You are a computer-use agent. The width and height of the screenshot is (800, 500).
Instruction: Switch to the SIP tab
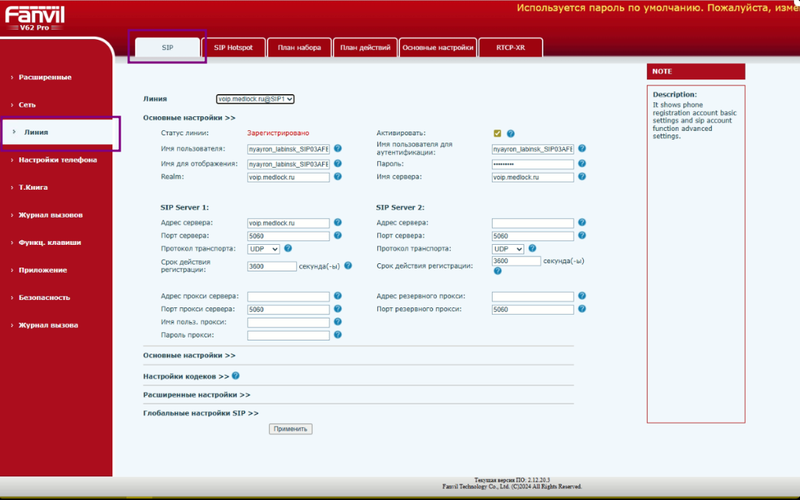[167, 47]
